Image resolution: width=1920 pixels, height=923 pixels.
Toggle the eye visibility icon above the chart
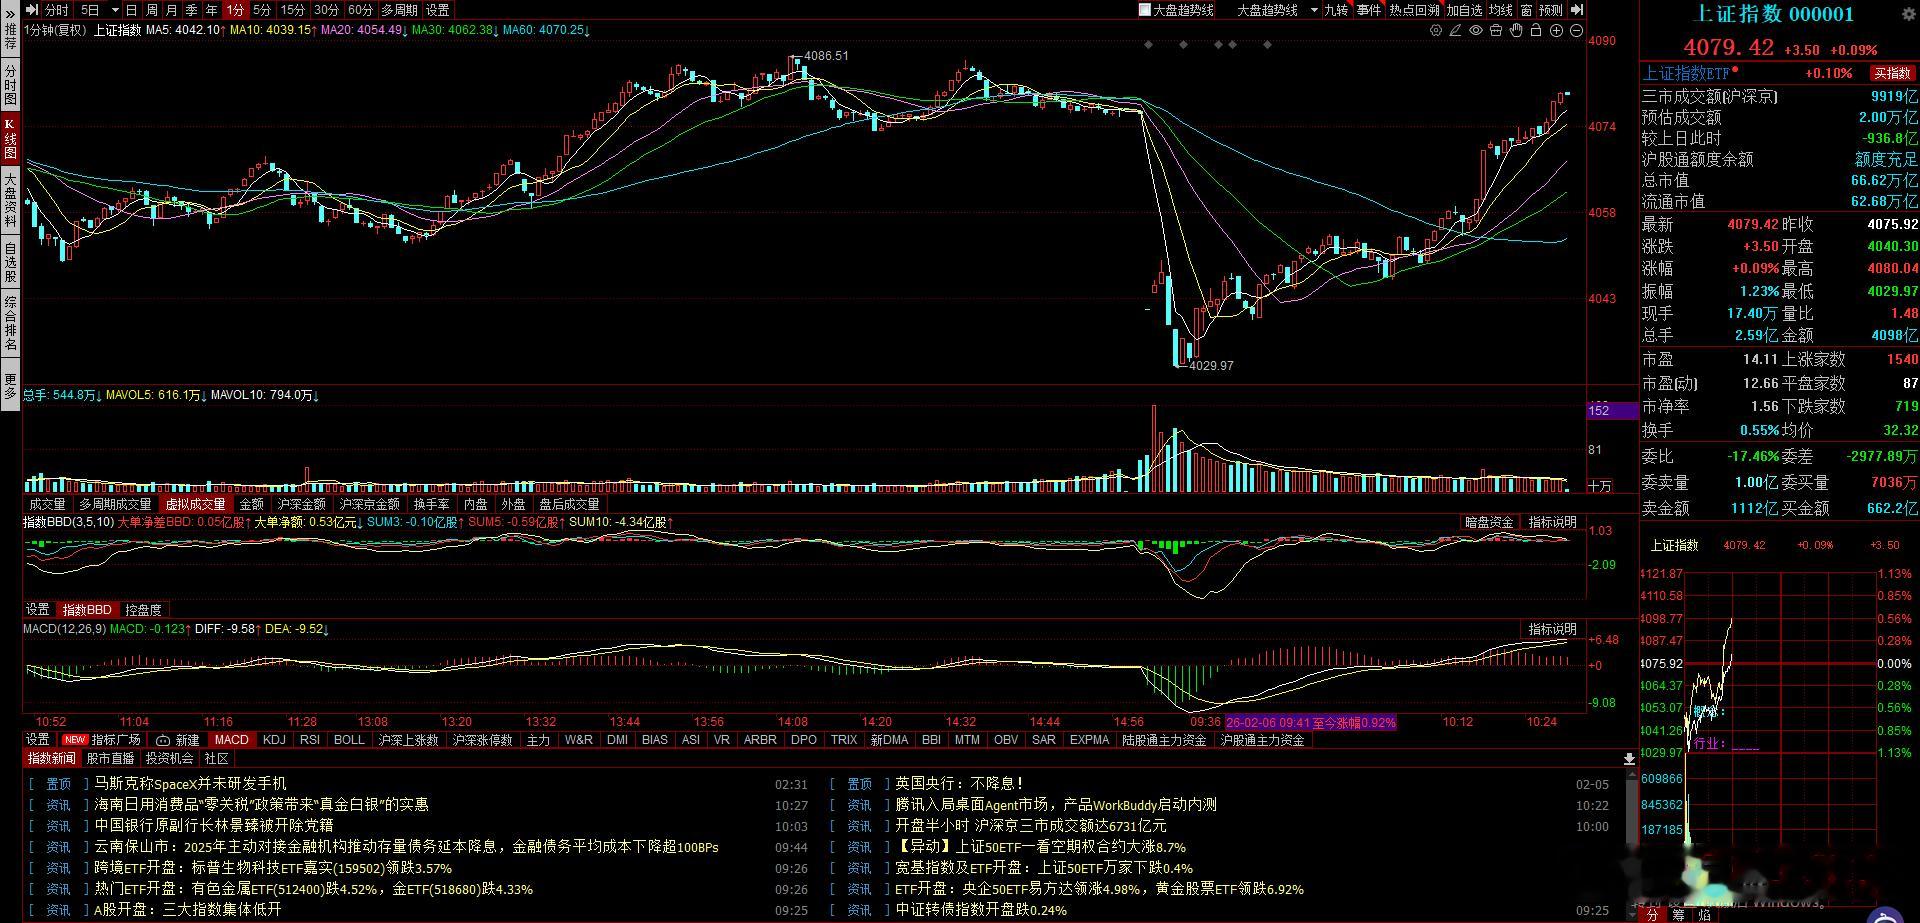tap(1476, 31)
